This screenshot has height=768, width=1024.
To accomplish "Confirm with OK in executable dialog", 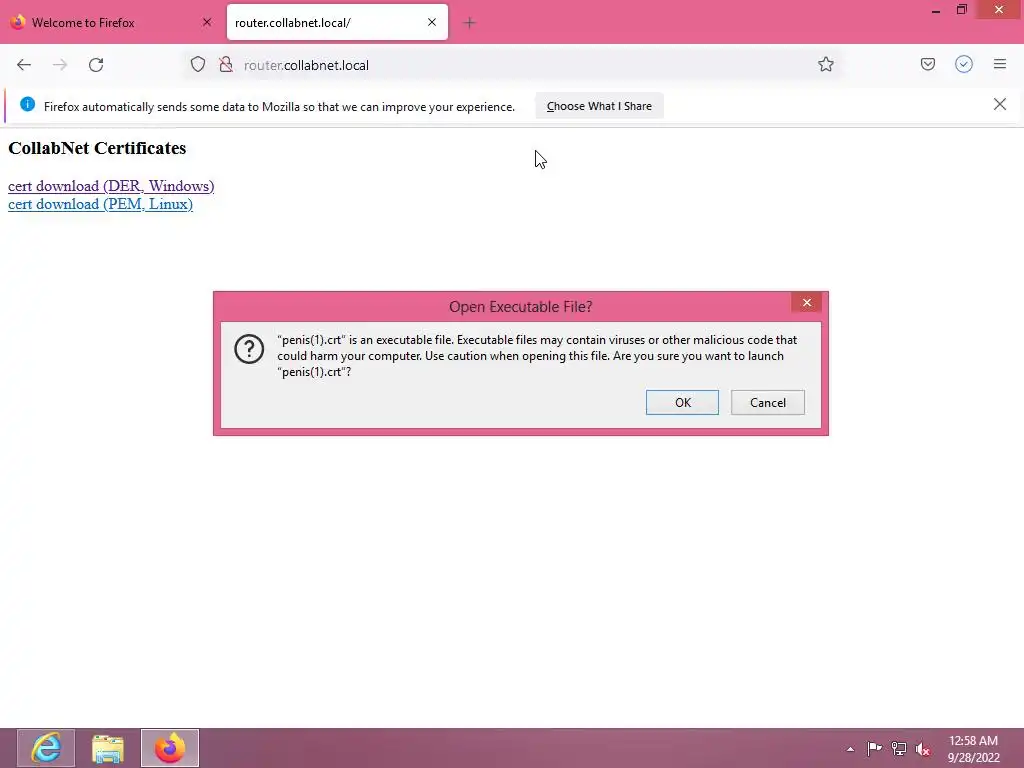I will (682, 402).
